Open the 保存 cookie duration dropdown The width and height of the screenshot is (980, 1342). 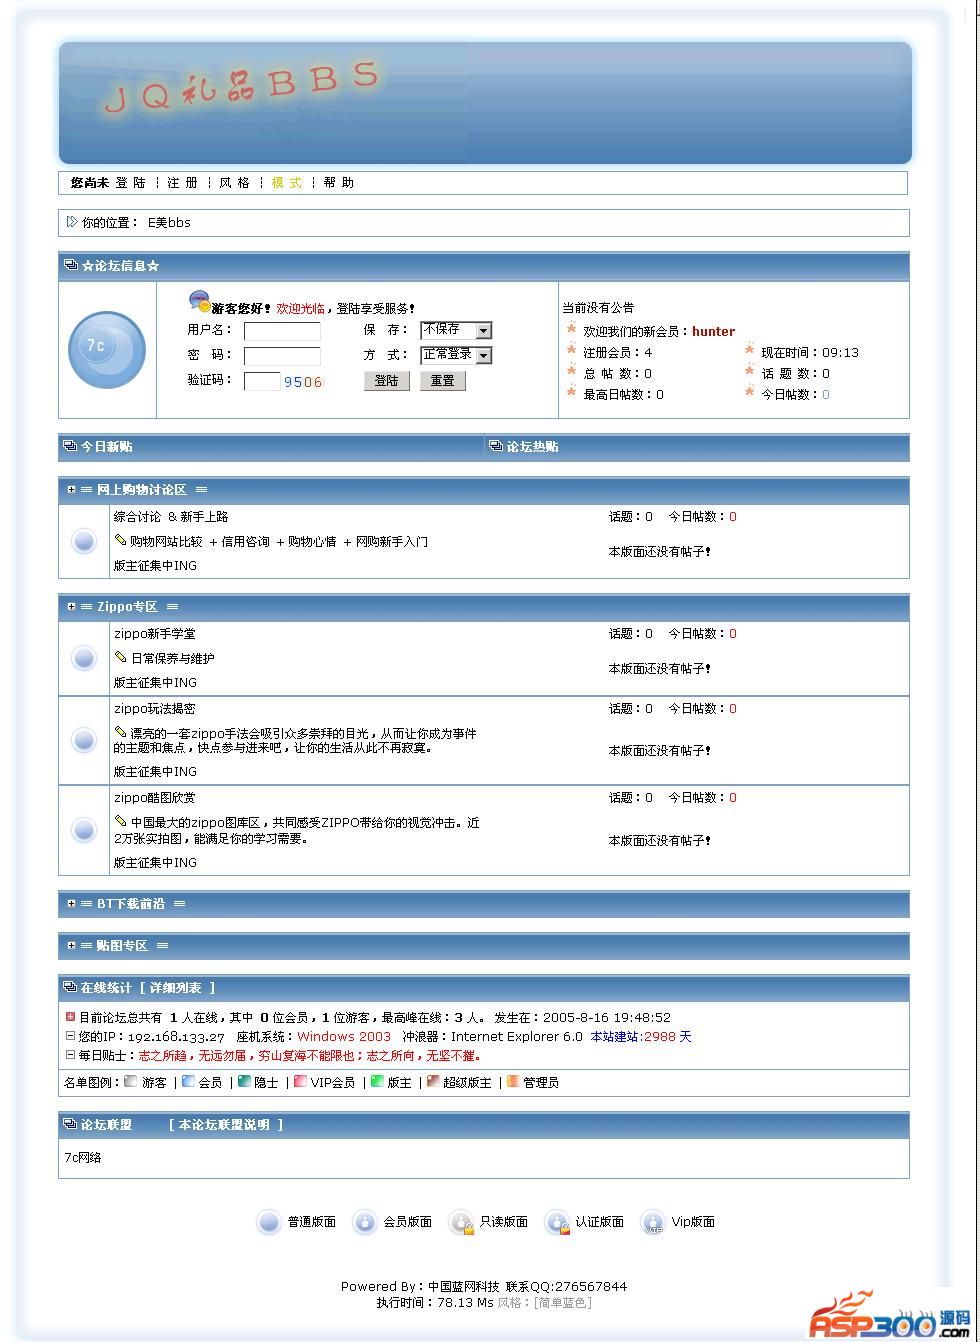pos(456,330)
